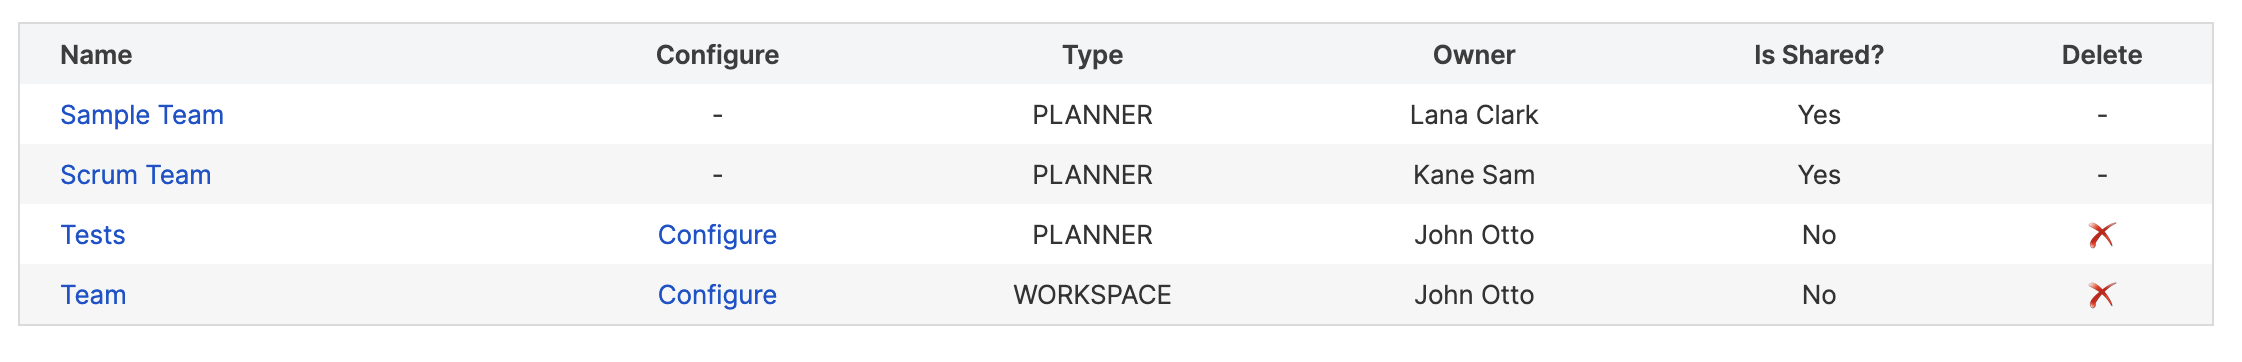2242x362 pixels.
Task: Click owner Lana Clark cell
Action: pos(1474,115)
